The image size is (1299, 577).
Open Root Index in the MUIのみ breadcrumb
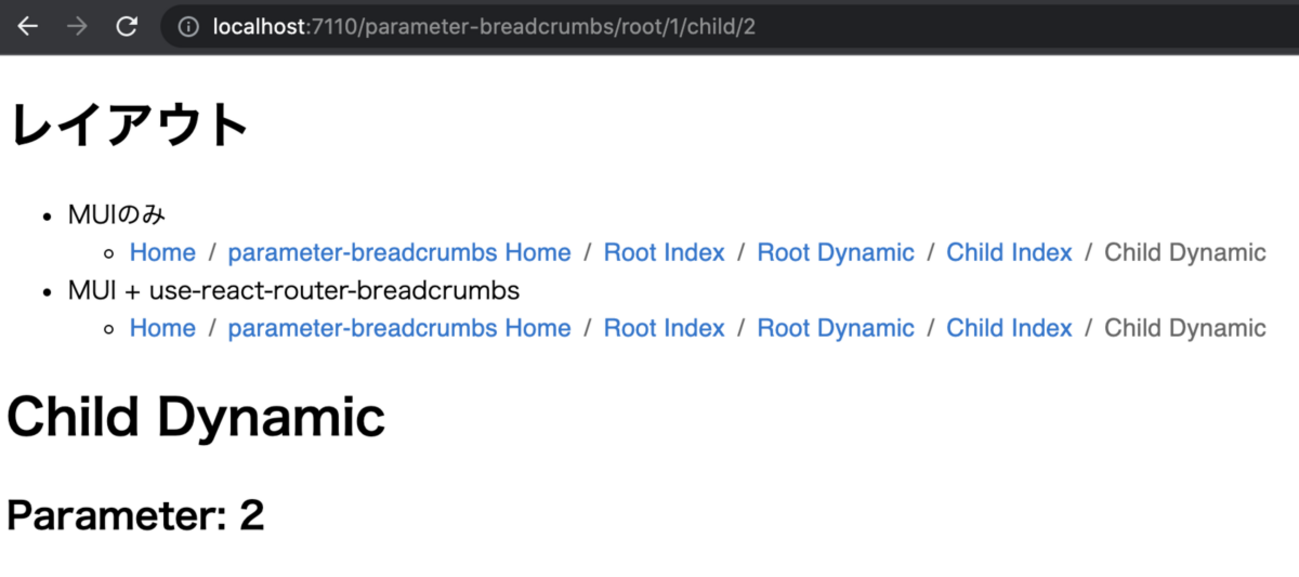[663, 252]
